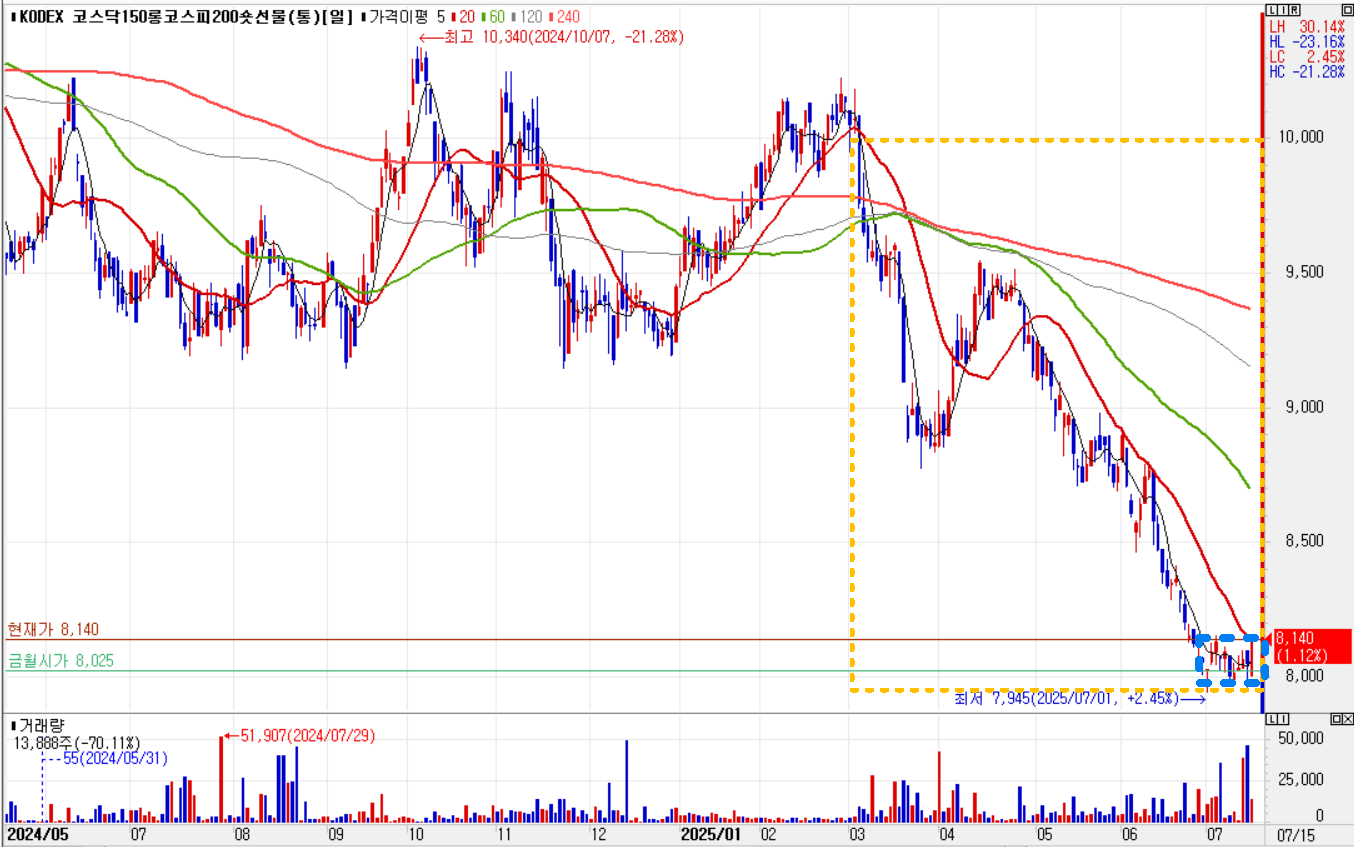Click the L button on volume panel
This screenshot has height=847, width=1354.
pos(1271,719)
